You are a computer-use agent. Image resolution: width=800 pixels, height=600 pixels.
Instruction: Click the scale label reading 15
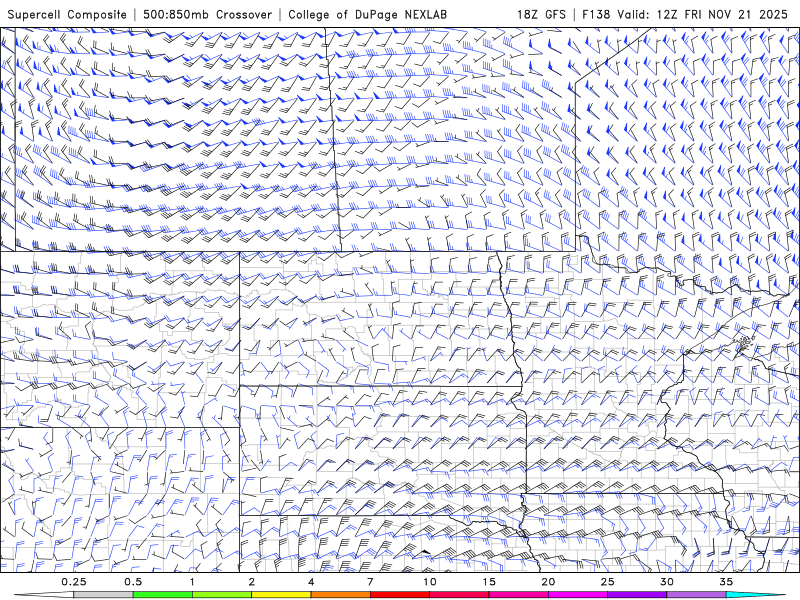pyautogui.click(x=489, y=582)
